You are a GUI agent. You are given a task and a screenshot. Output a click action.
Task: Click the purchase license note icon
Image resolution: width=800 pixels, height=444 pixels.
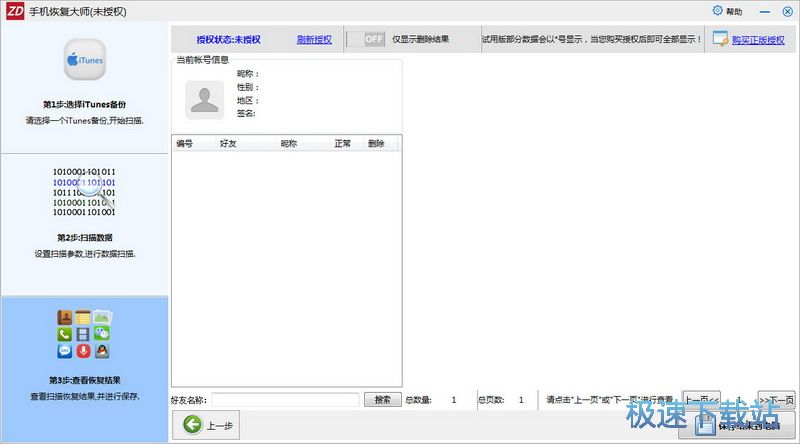(x=720, y=40)
